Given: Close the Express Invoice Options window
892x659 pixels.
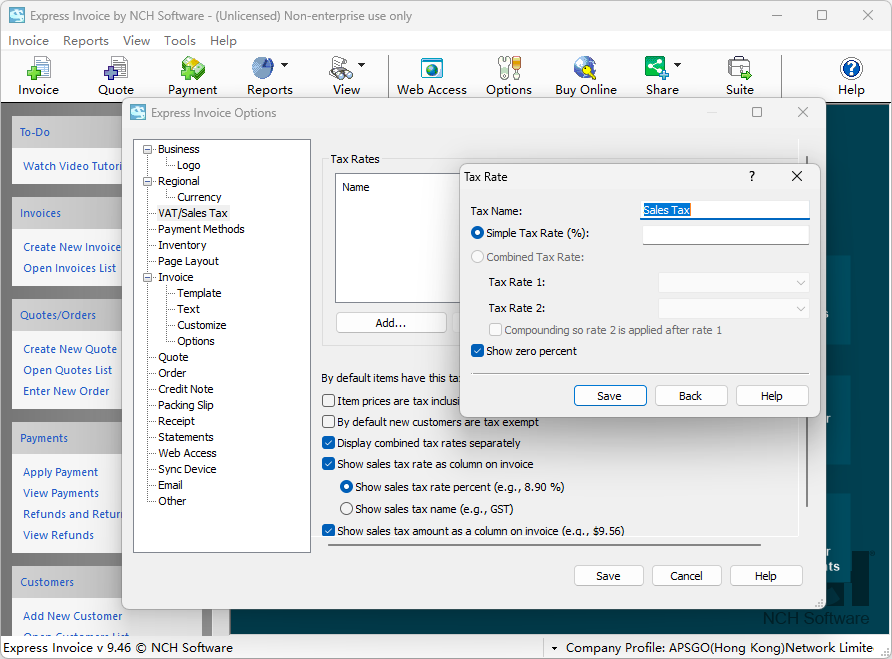Looking at the screenshot, I should 803,112.
